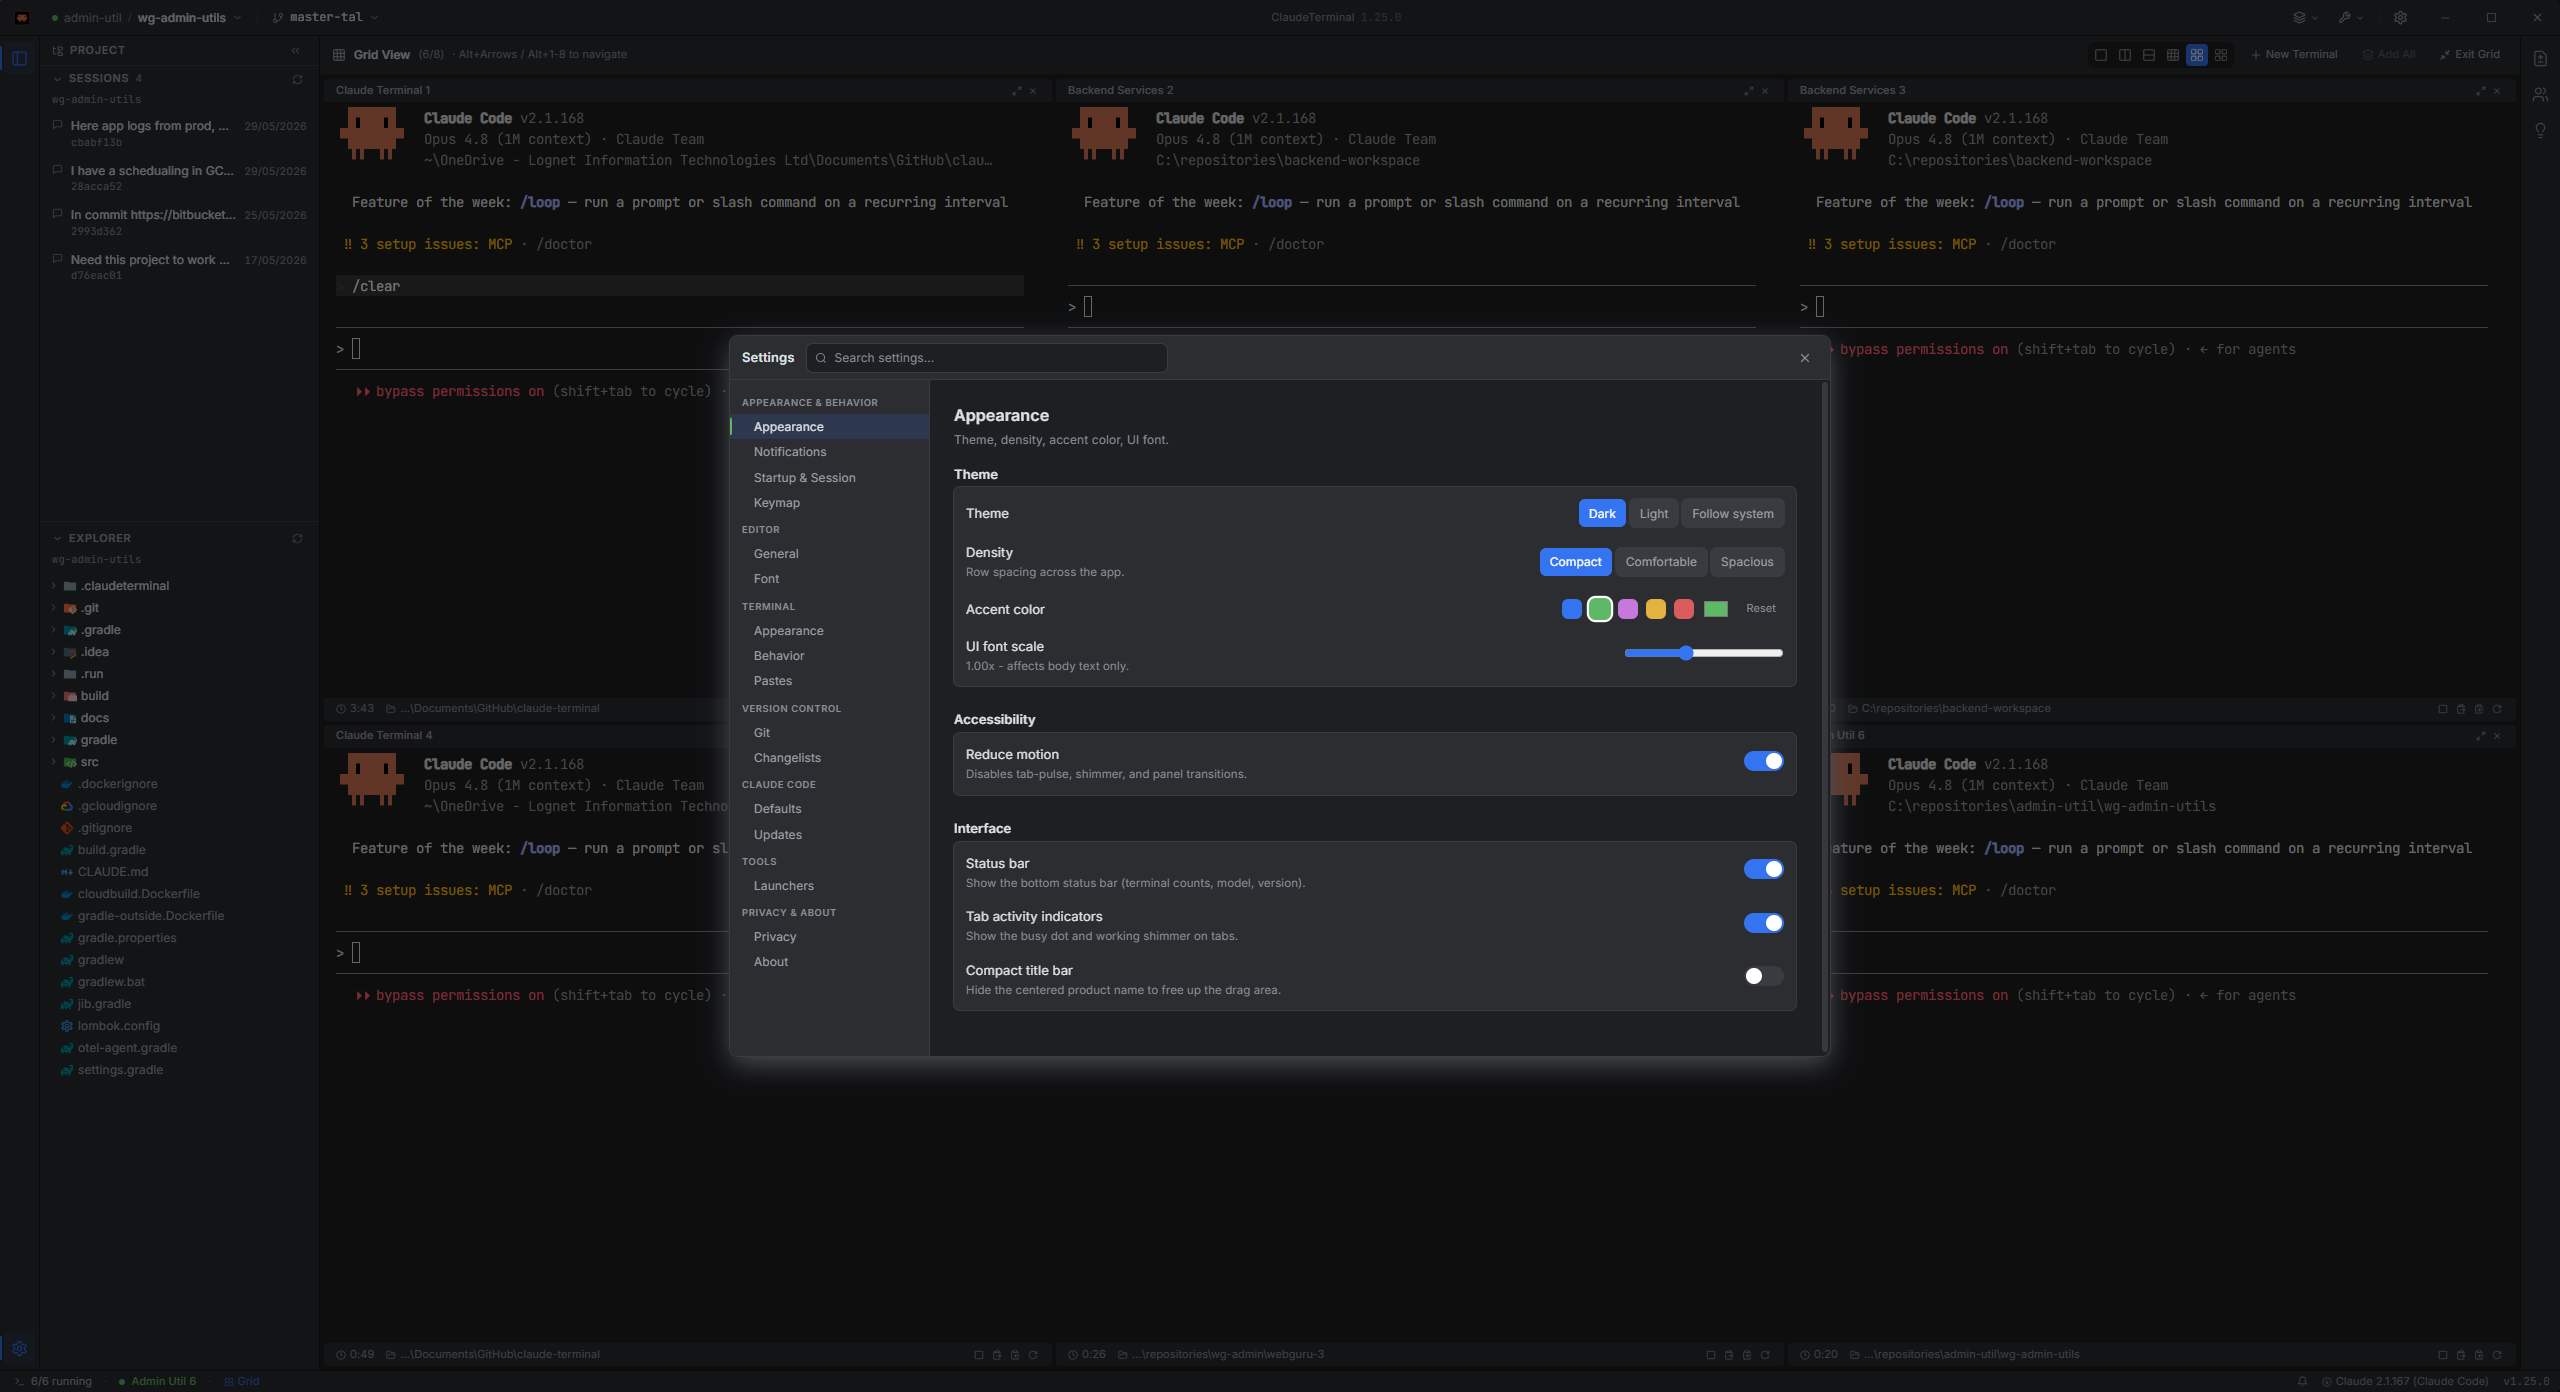Select 3x3 grid layout icon
Screen dimensions: 2560x1392
point(2173,55)
